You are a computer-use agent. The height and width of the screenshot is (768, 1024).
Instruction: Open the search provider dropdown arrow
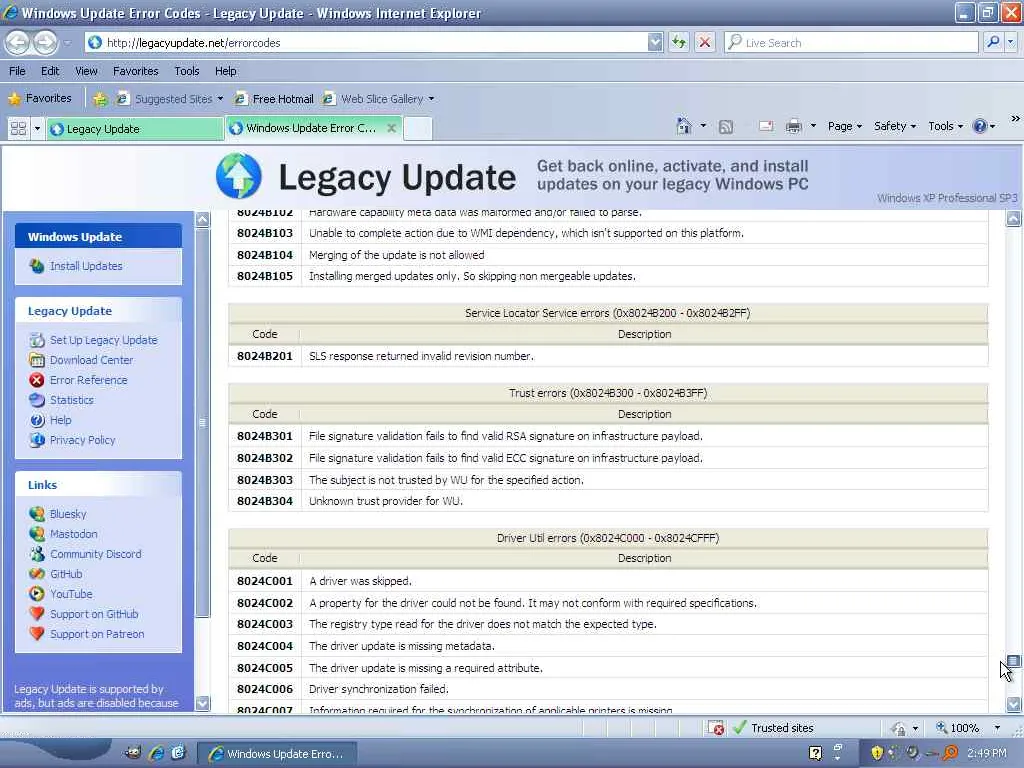pos(1011,42)
